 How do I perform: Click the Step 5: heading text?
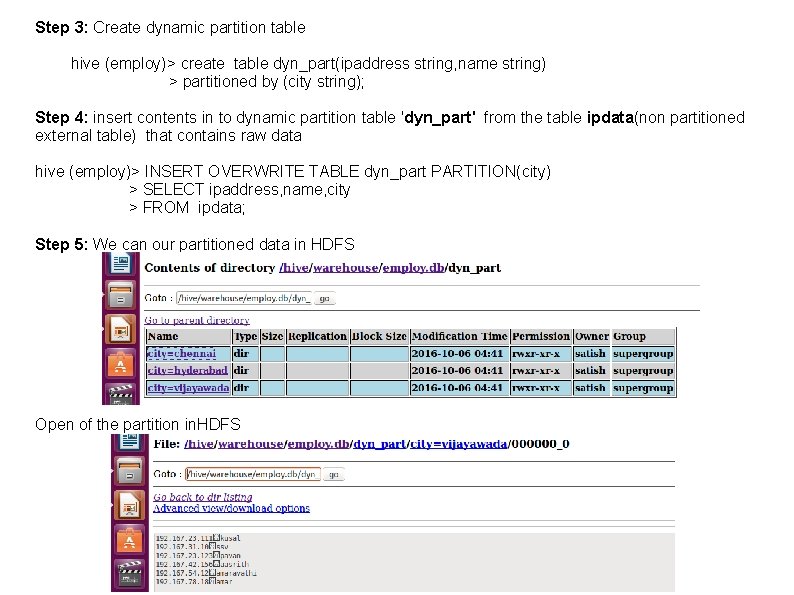[61, 245]
